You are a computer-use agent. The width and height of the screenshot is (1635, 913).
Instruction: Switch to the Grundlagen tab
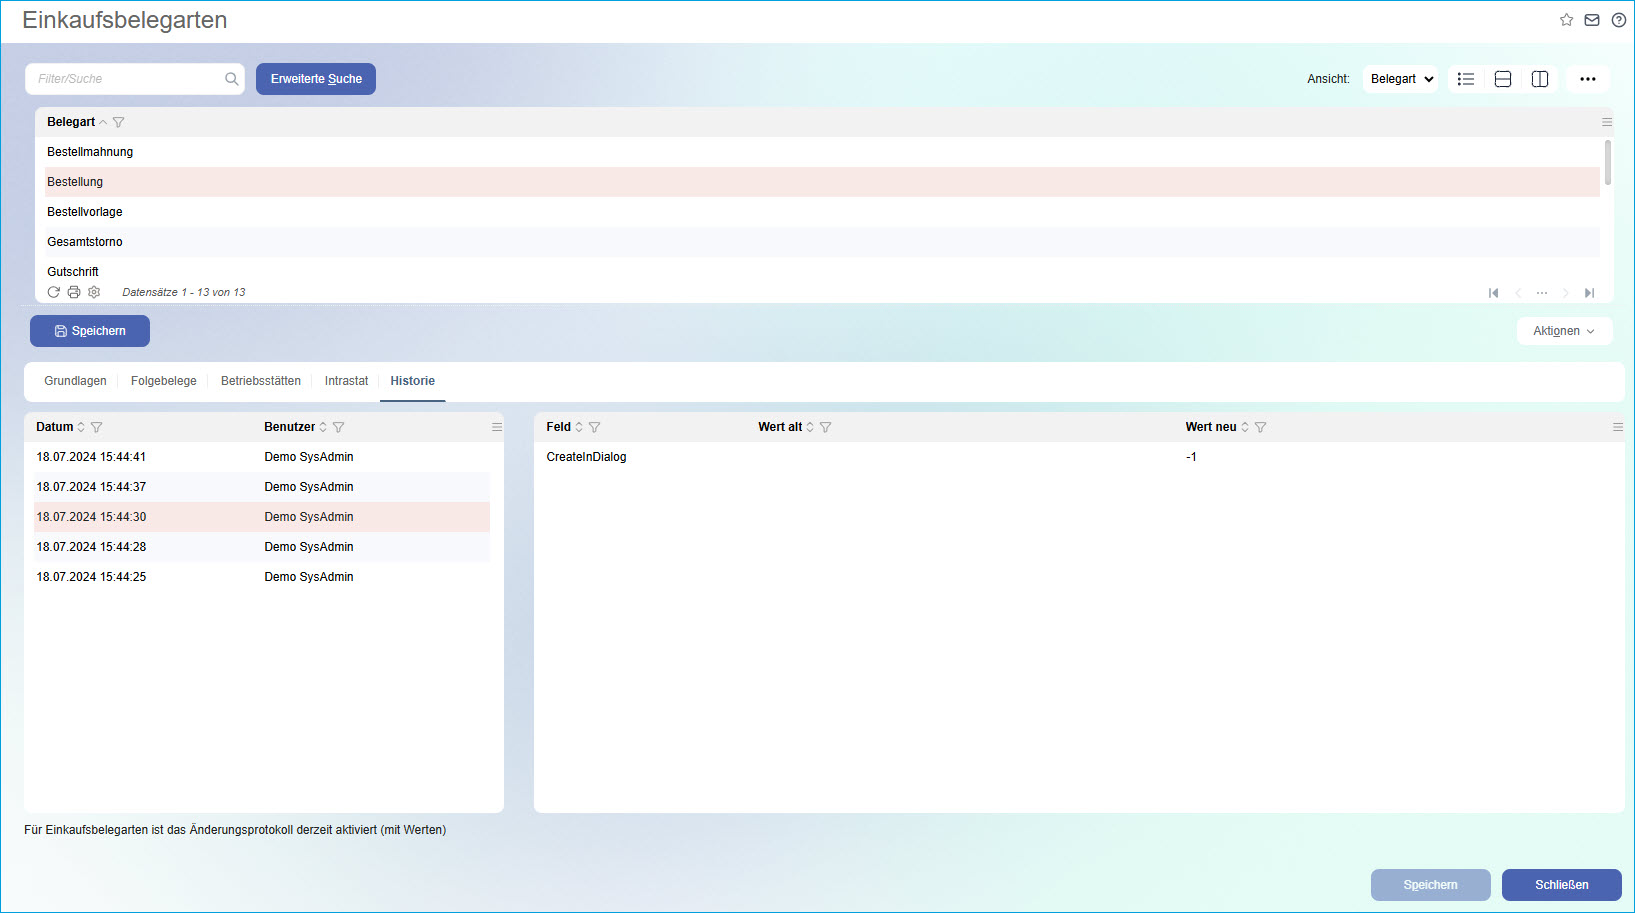(75, 381)
